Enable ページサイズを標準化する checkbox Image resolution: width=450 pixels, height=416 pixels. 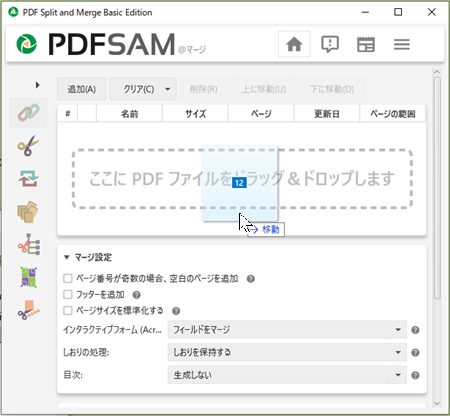[68, 311]
